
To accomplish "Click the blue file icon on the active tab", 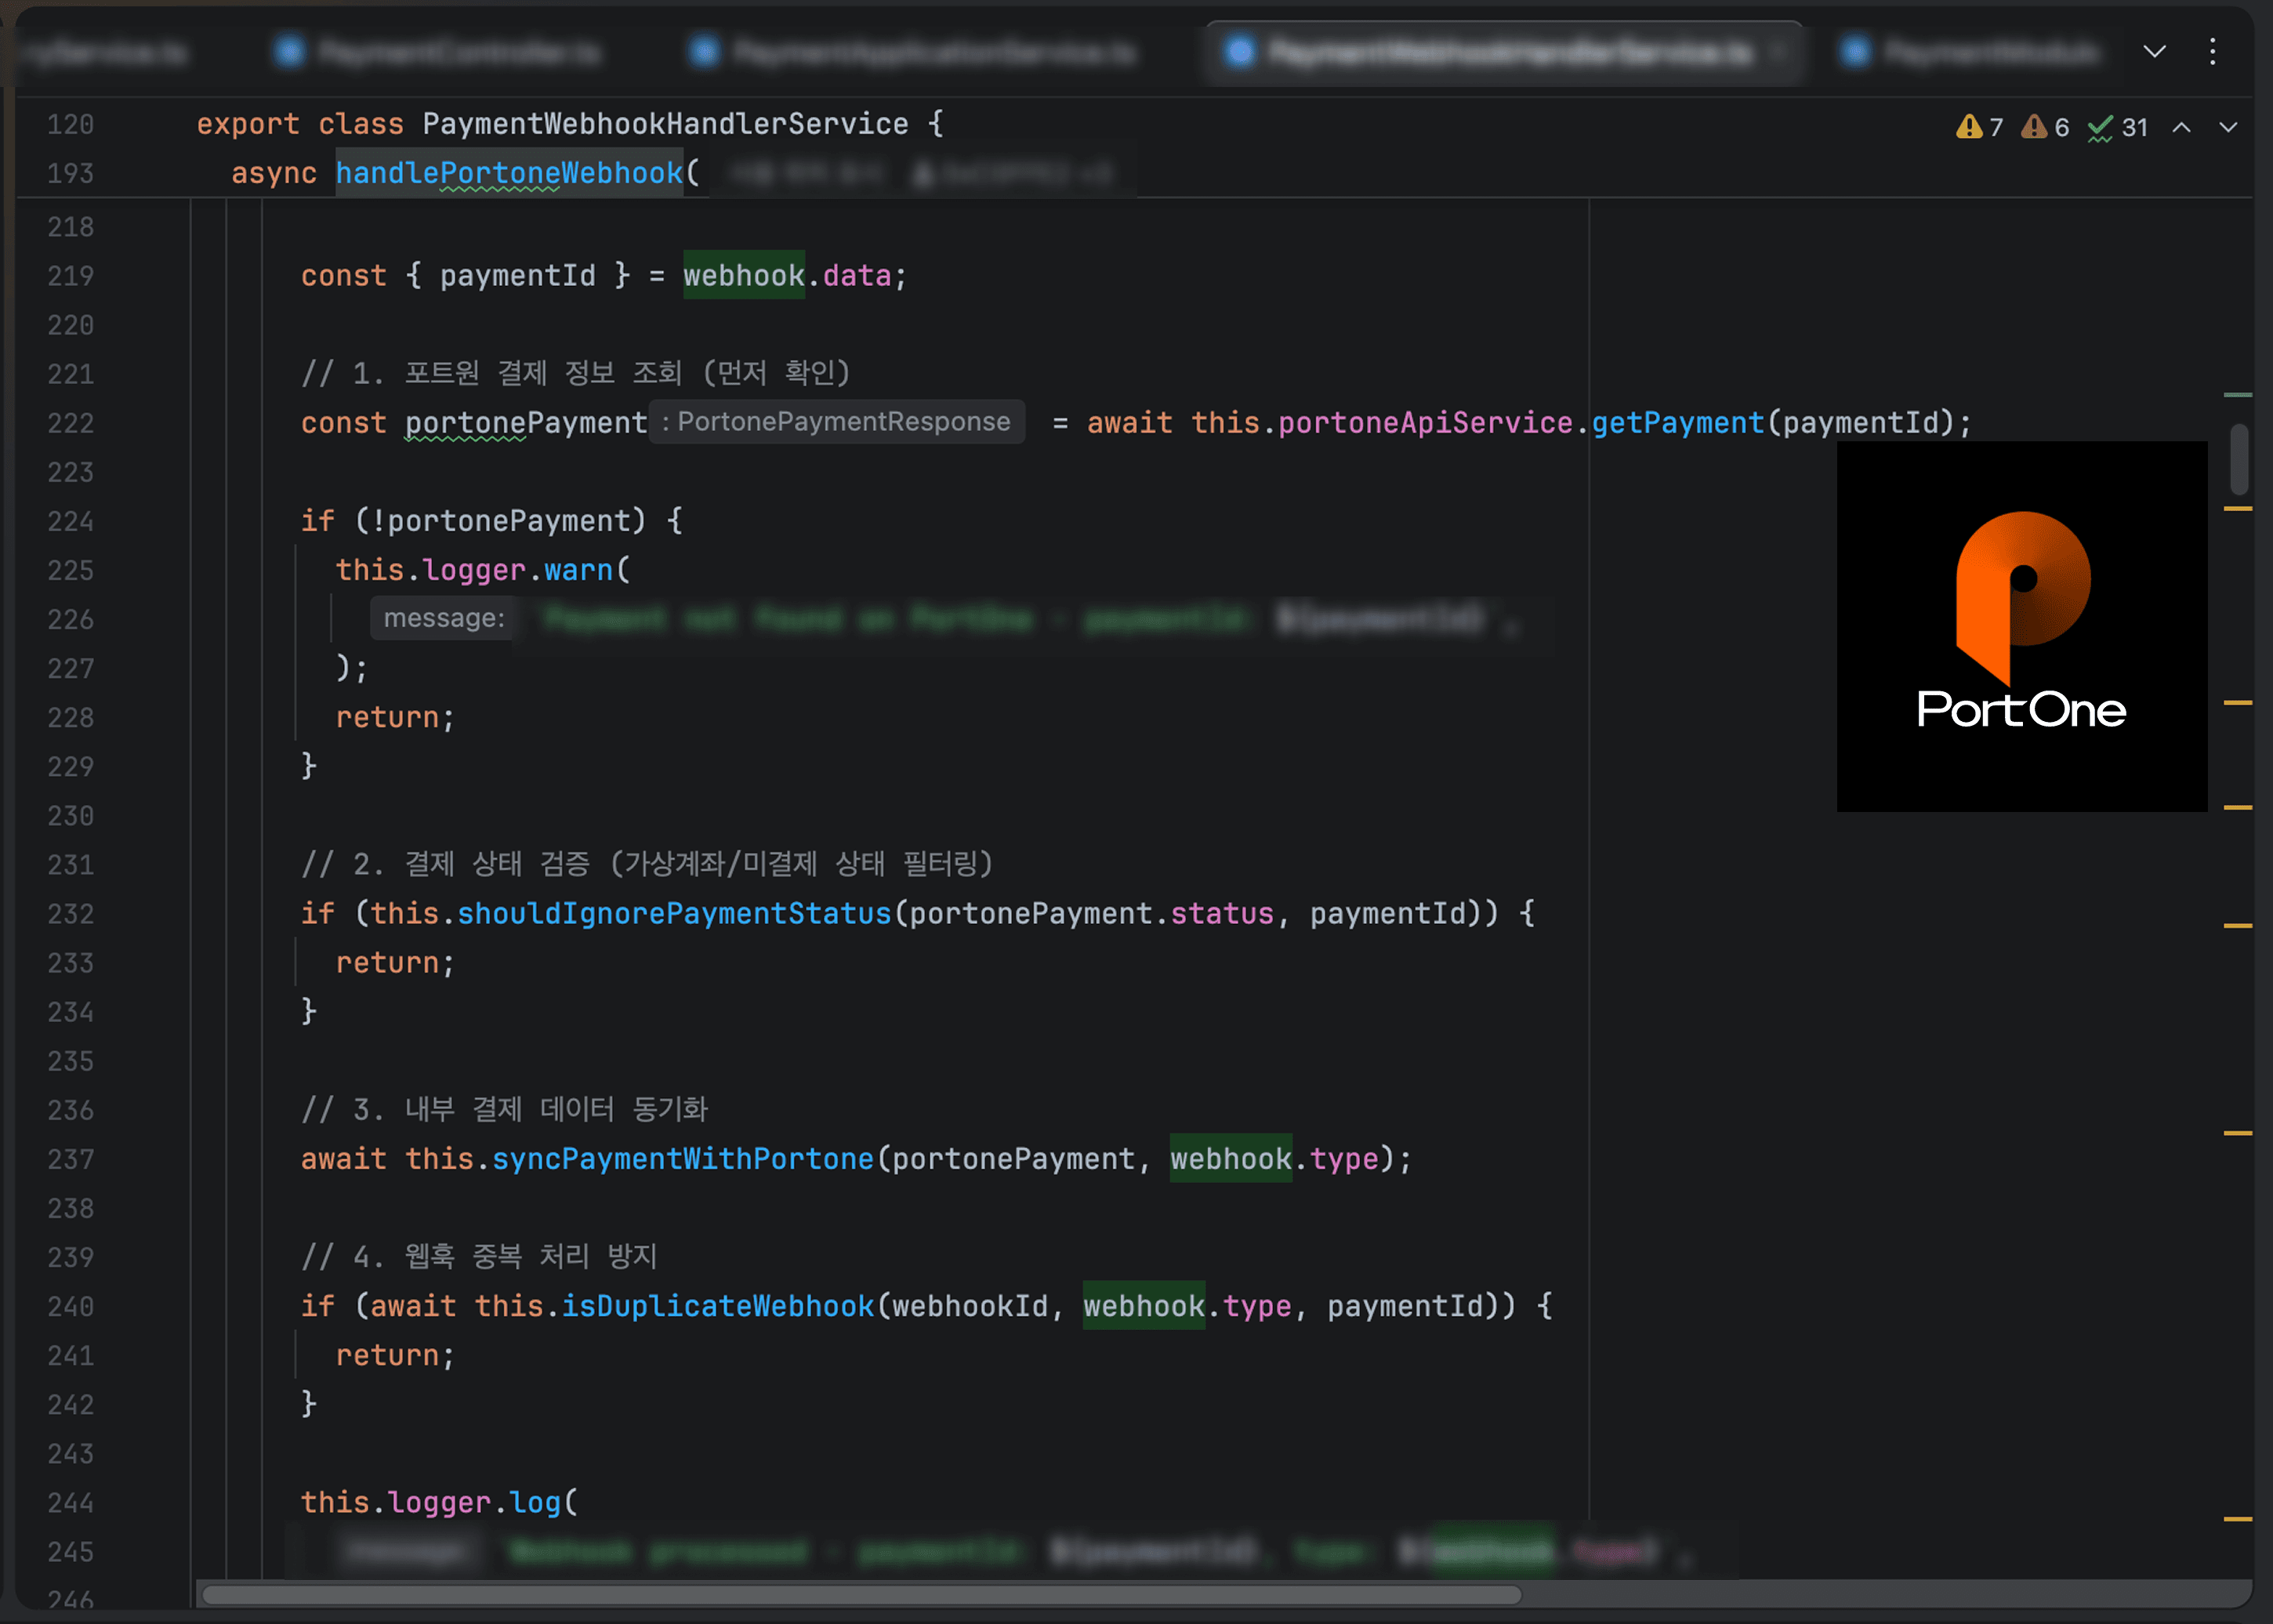I will [1240, 52].
